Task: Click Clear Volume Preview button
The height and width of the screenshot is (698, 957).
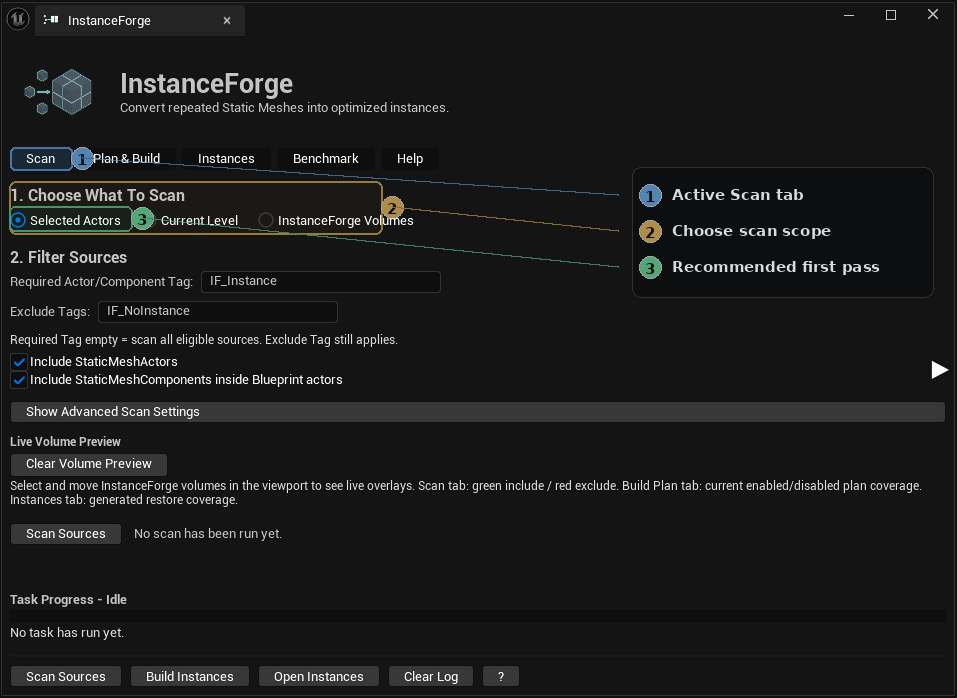Action: coord(89,464)
